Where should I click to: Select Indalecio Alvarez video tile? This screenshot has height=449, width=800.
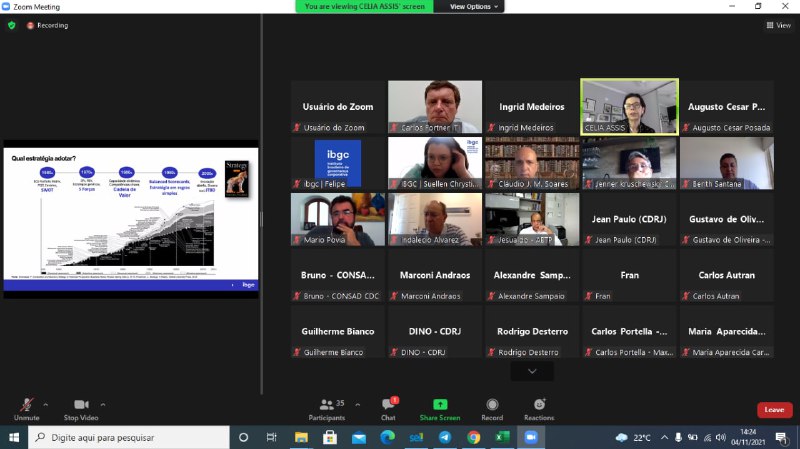435,219
